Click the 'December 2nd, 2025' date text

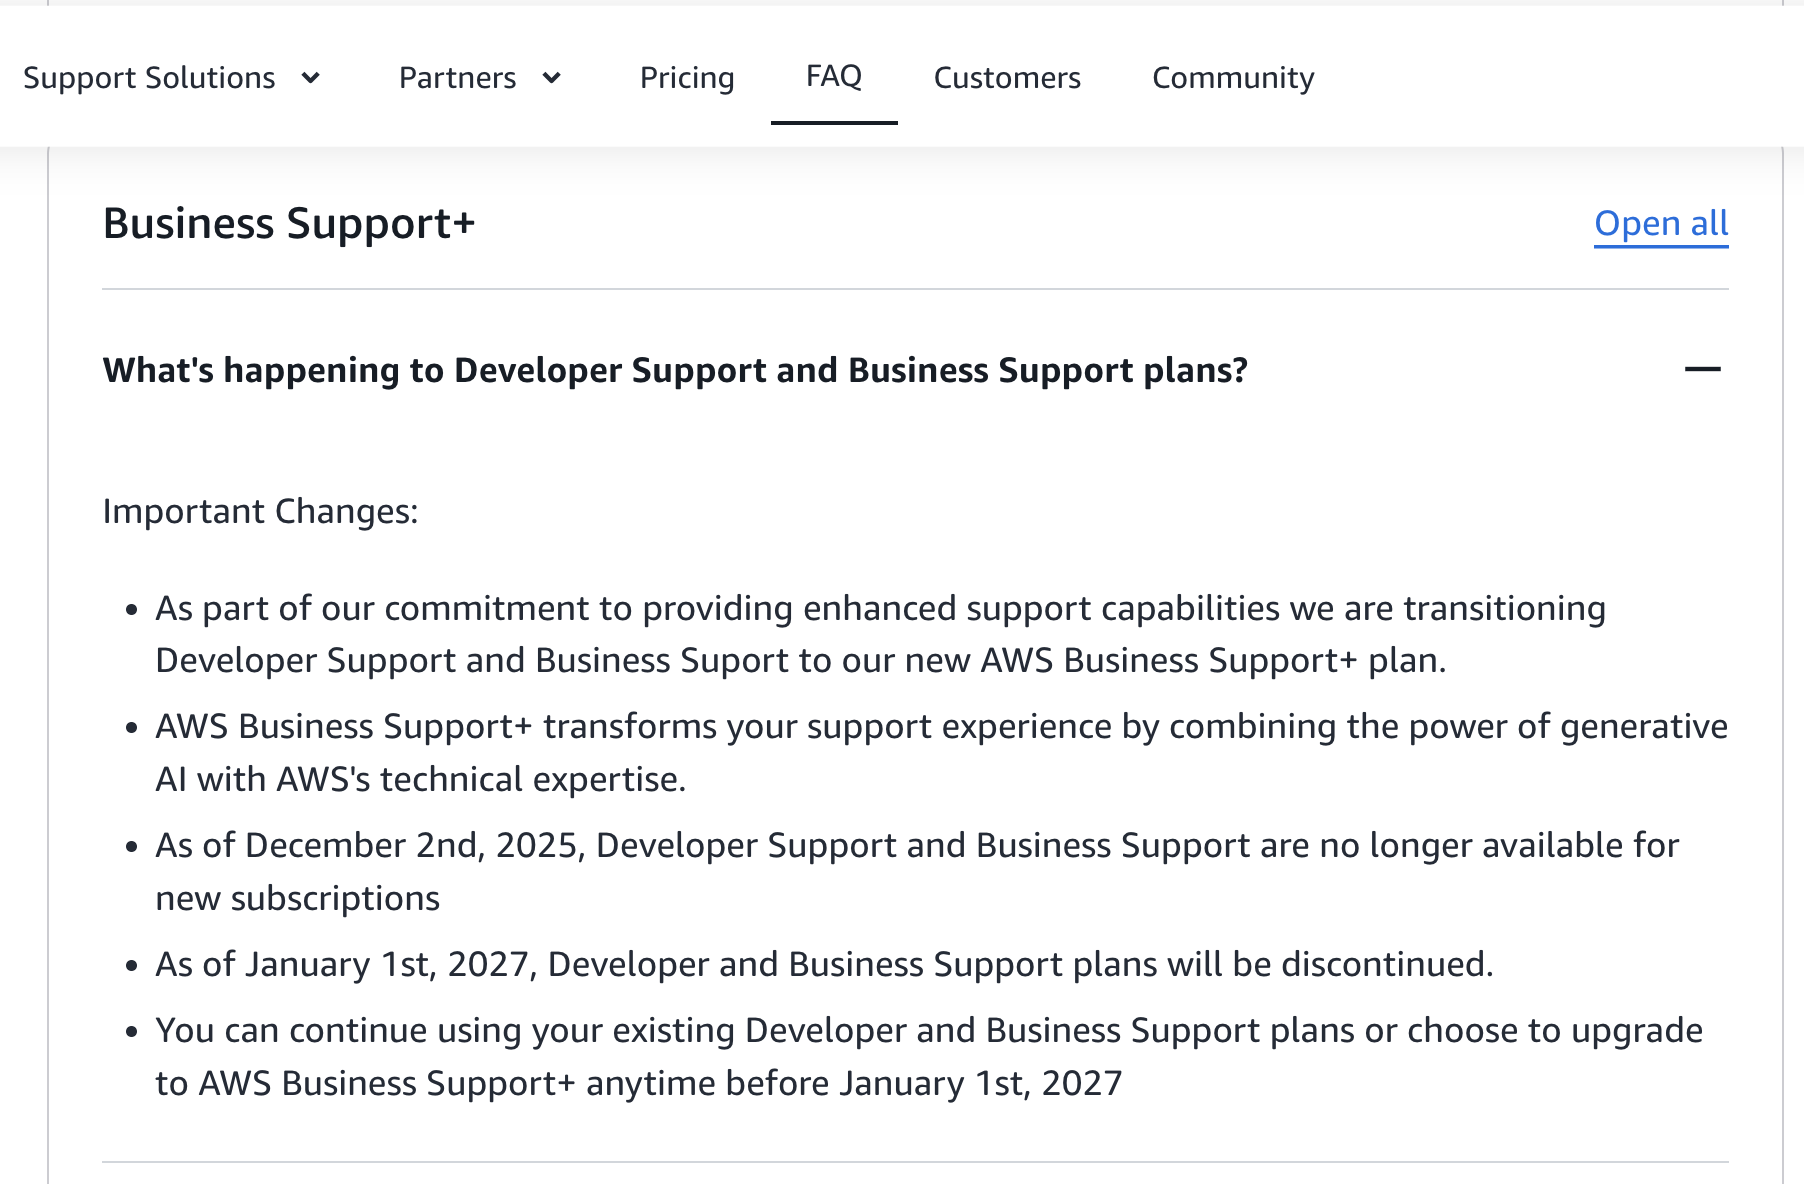click(412, 846)
